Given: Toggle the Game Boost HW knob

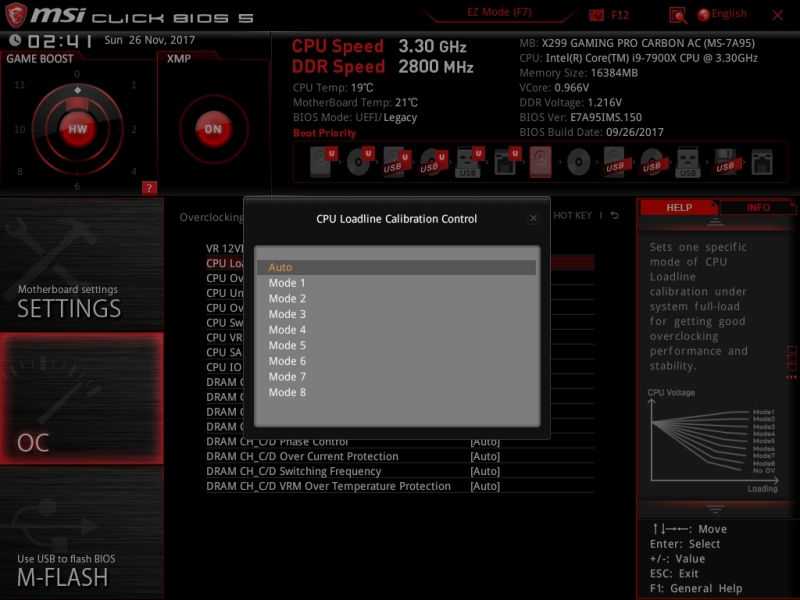Looking at the screenshot, I should point(78,129).
